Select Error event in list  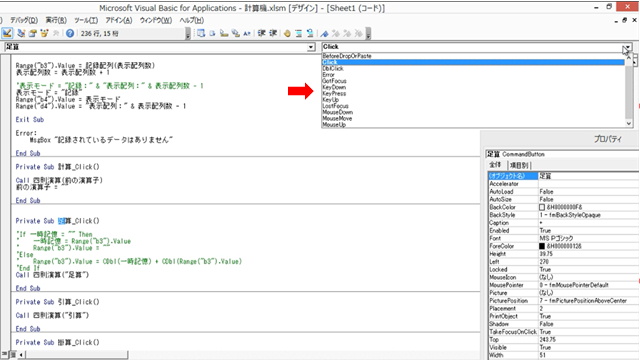pos(473,75)
